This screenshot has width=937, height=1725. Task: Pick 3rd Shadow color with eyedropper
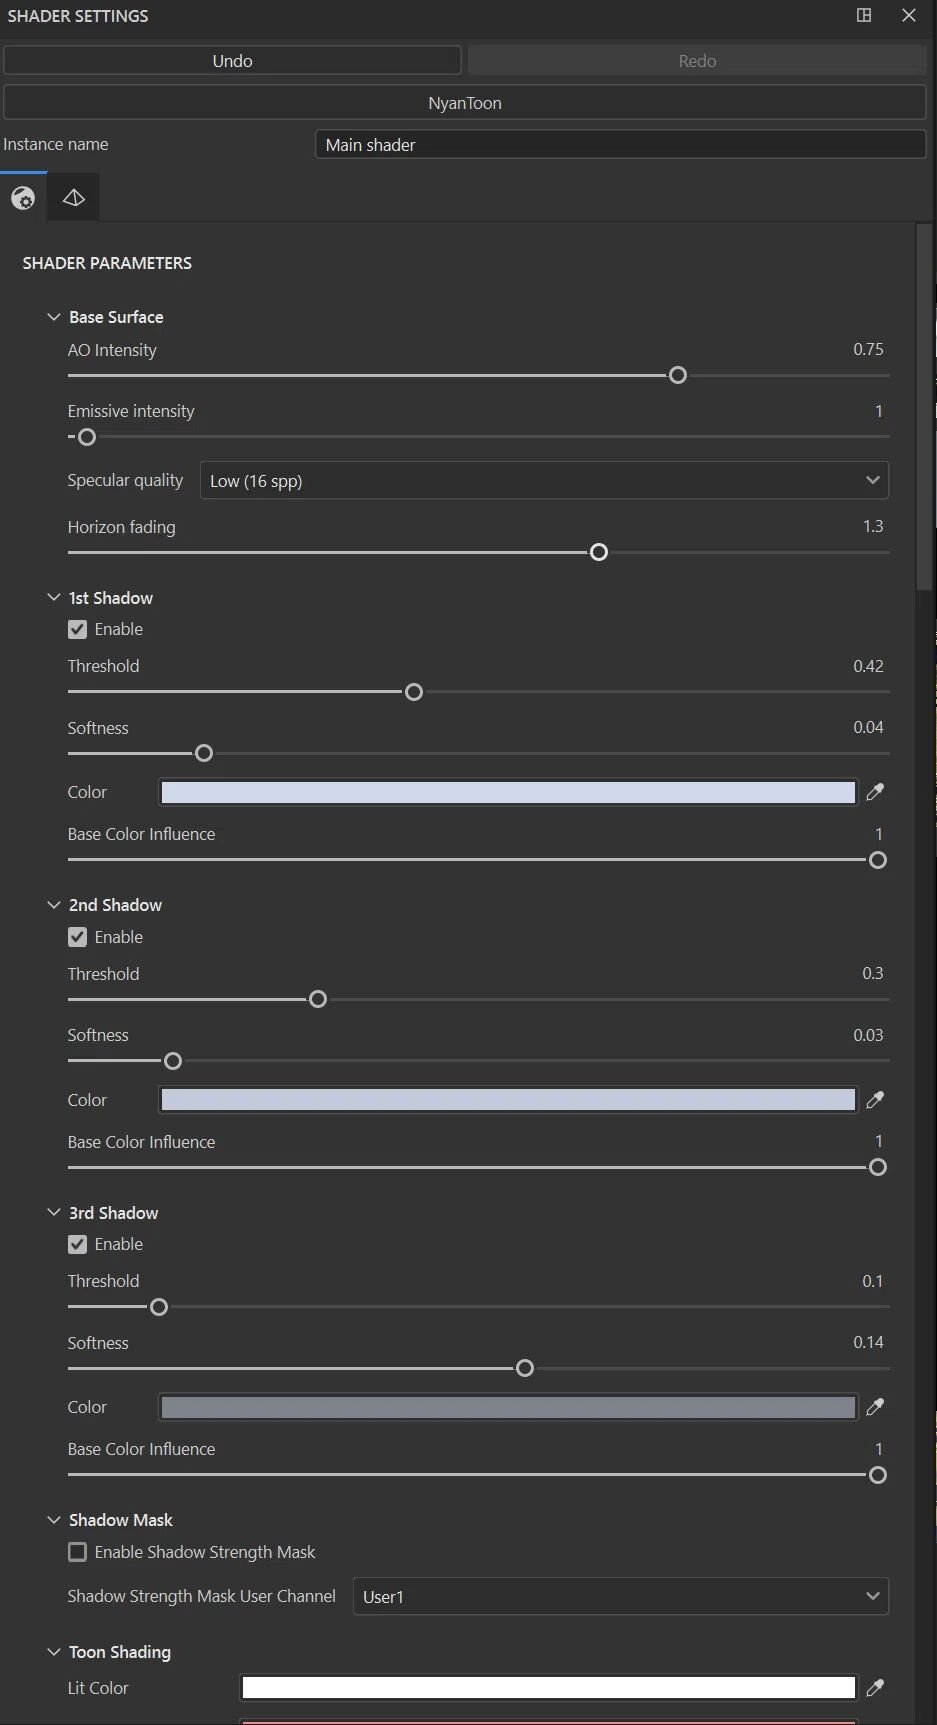pyautogui.click(x=875, y=1407)
